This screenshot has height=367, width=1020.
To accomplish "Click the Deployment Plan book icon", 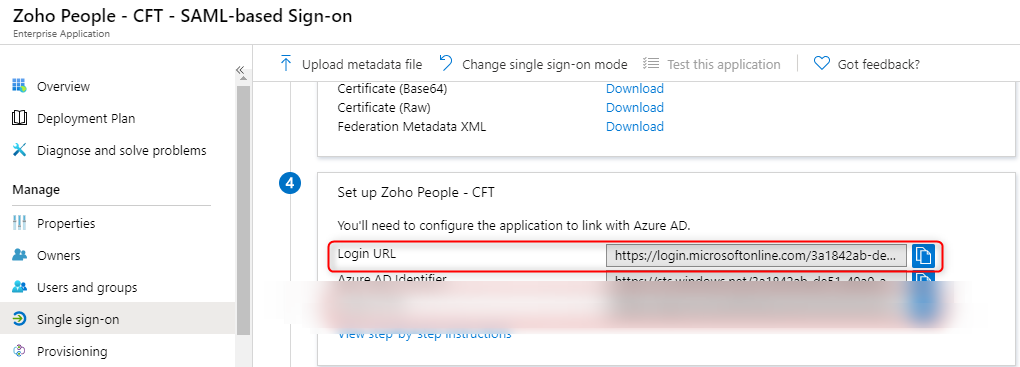I will [20, 118].
